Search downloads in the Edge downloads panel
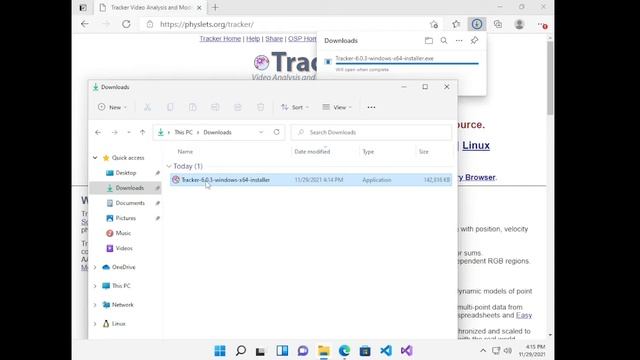 tap(444, 40)
